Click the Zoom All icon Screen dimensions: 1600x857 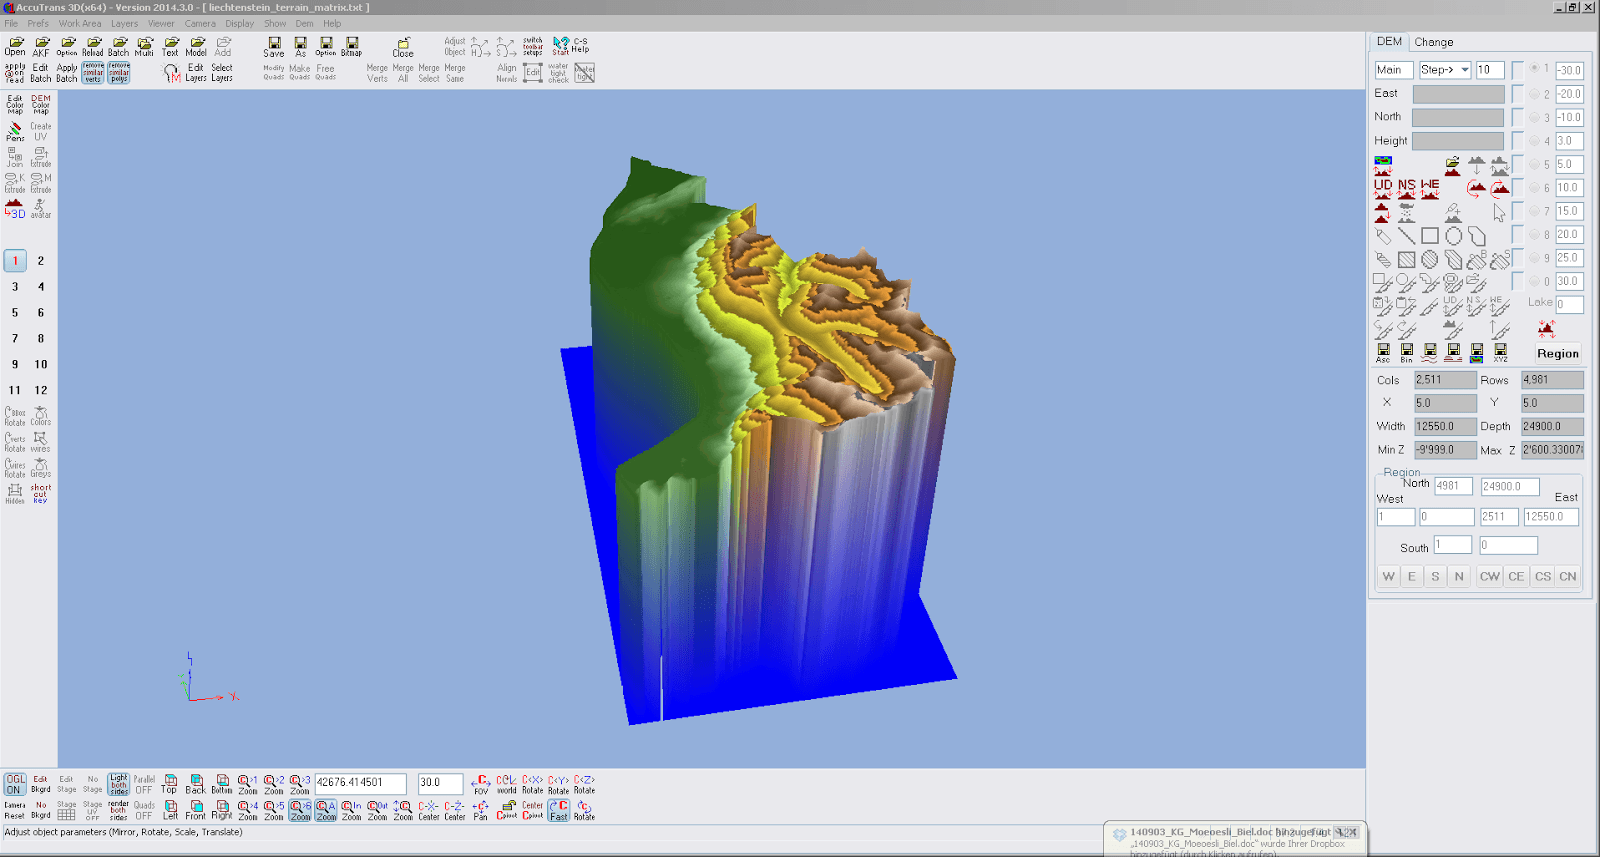pyautogui.click(x=326, y=809)
